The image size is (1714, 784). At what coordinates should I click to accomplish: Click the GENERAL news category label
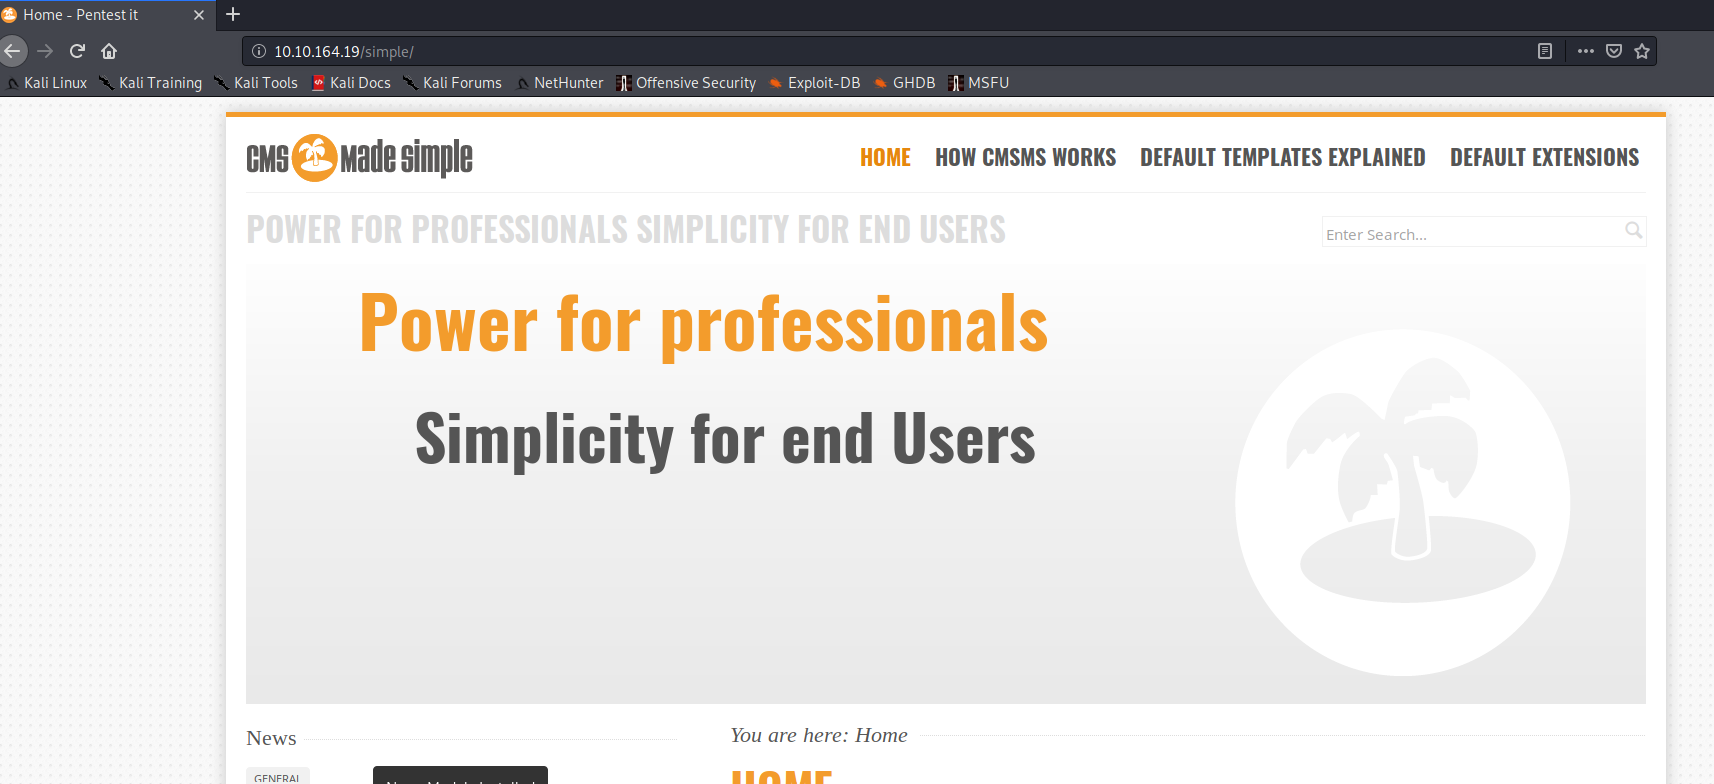click(277, 778)
